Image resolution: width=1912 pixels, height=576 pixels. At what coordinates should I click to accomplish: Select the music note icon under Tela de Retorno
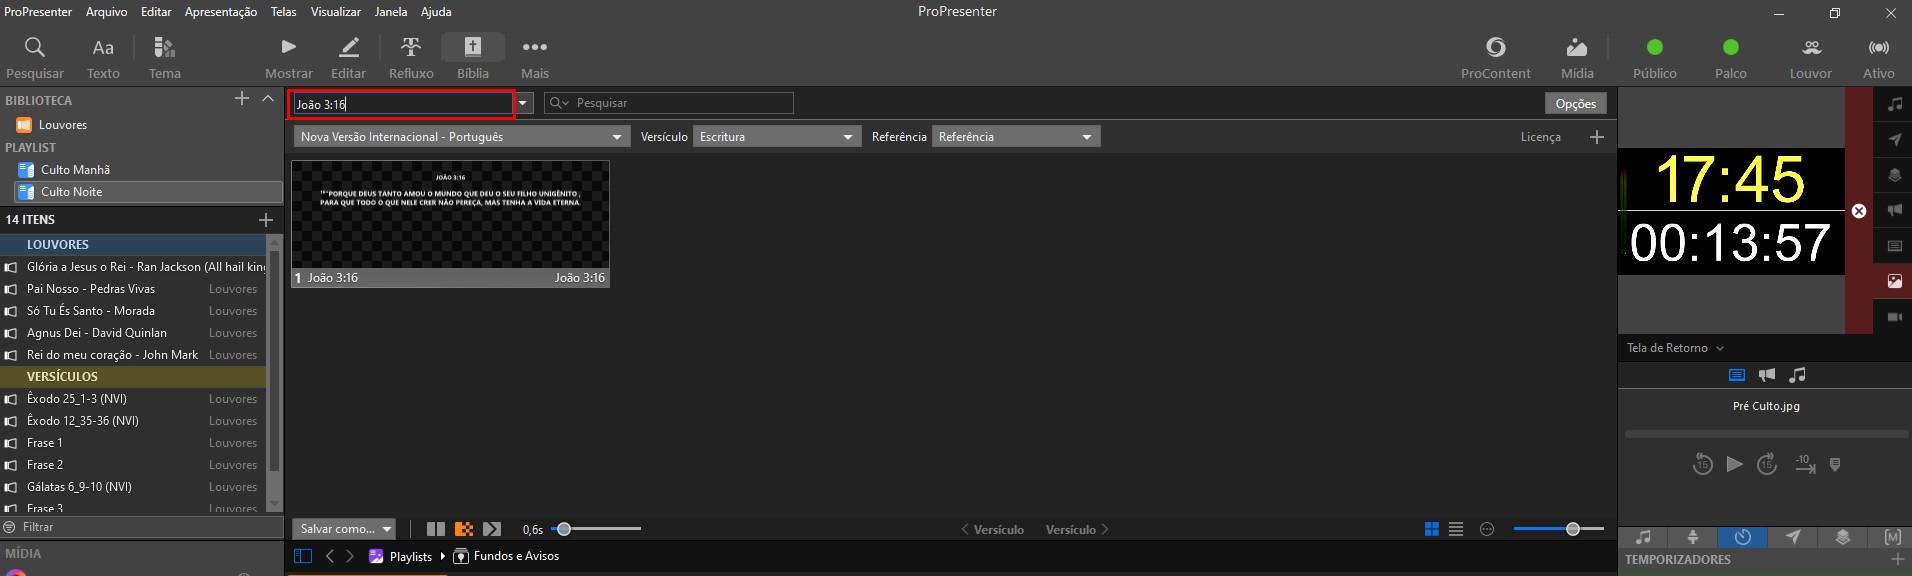[1798, 375]
